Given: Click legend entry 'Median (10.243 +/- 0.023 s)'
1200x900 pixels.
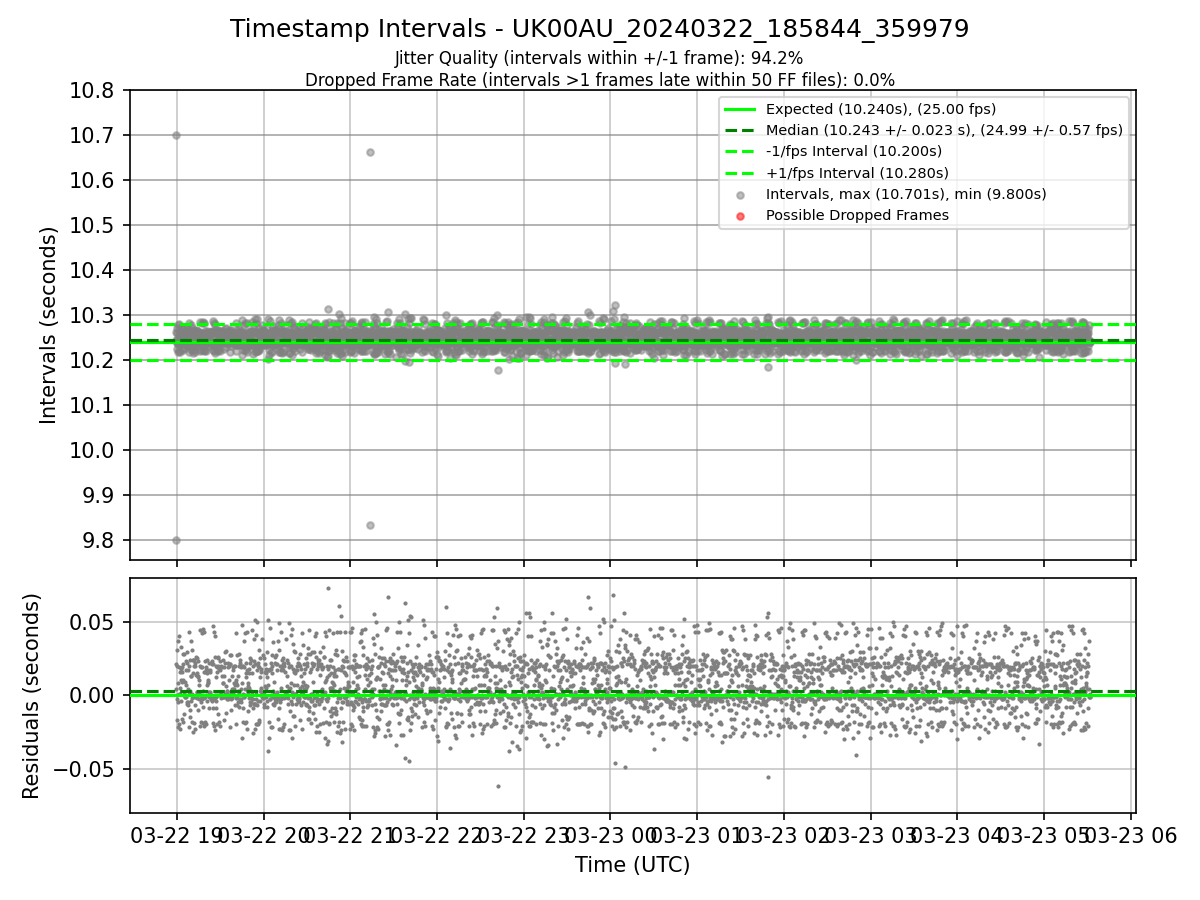Looking at the screenshot, I should (x=944, y=130).
